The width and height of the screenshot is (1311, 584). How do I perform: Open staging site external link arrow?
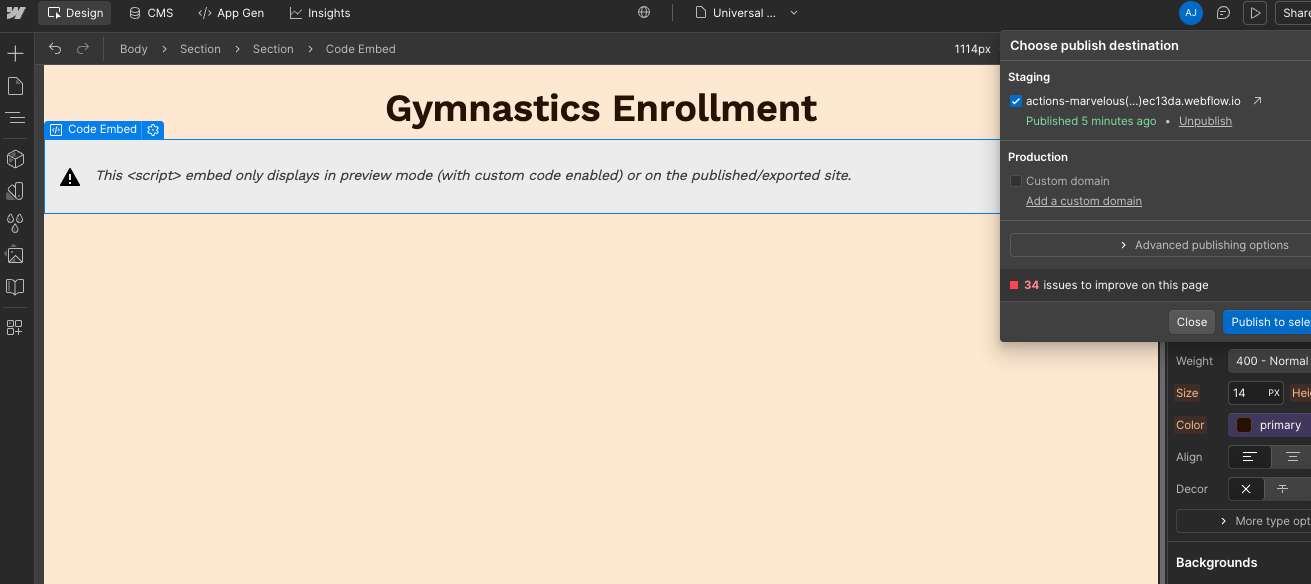1258,101
